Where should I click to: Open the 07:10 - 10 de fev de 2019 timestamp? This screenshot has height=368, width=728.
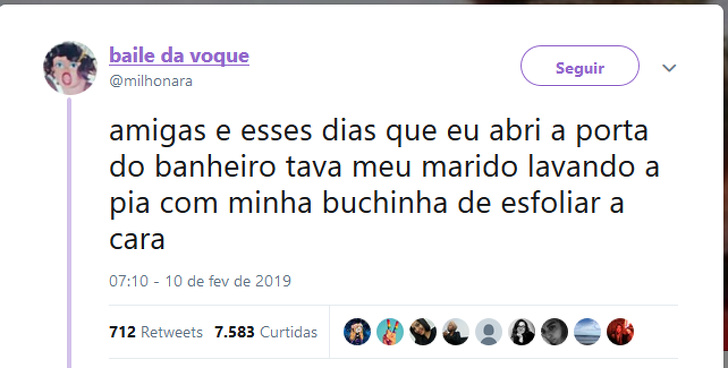[200, 281]
